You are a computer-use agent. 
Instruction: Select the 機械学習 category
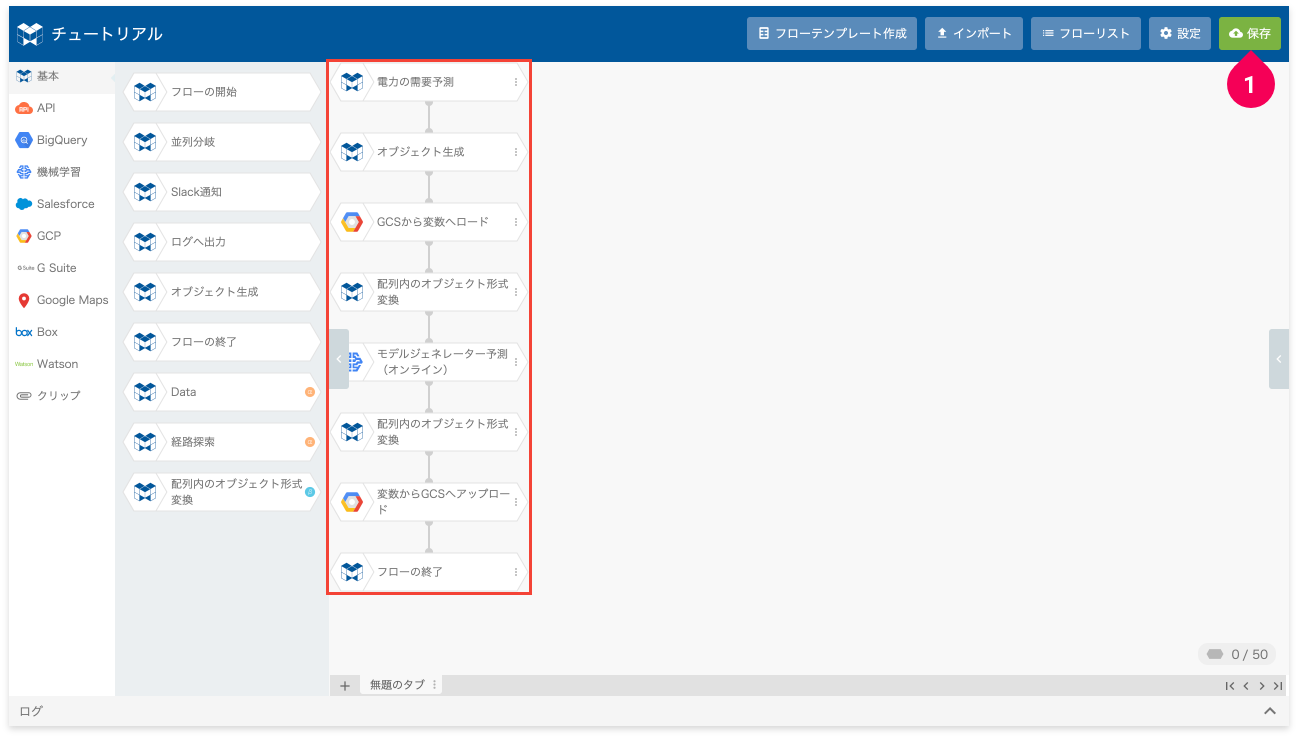point(62,172)
